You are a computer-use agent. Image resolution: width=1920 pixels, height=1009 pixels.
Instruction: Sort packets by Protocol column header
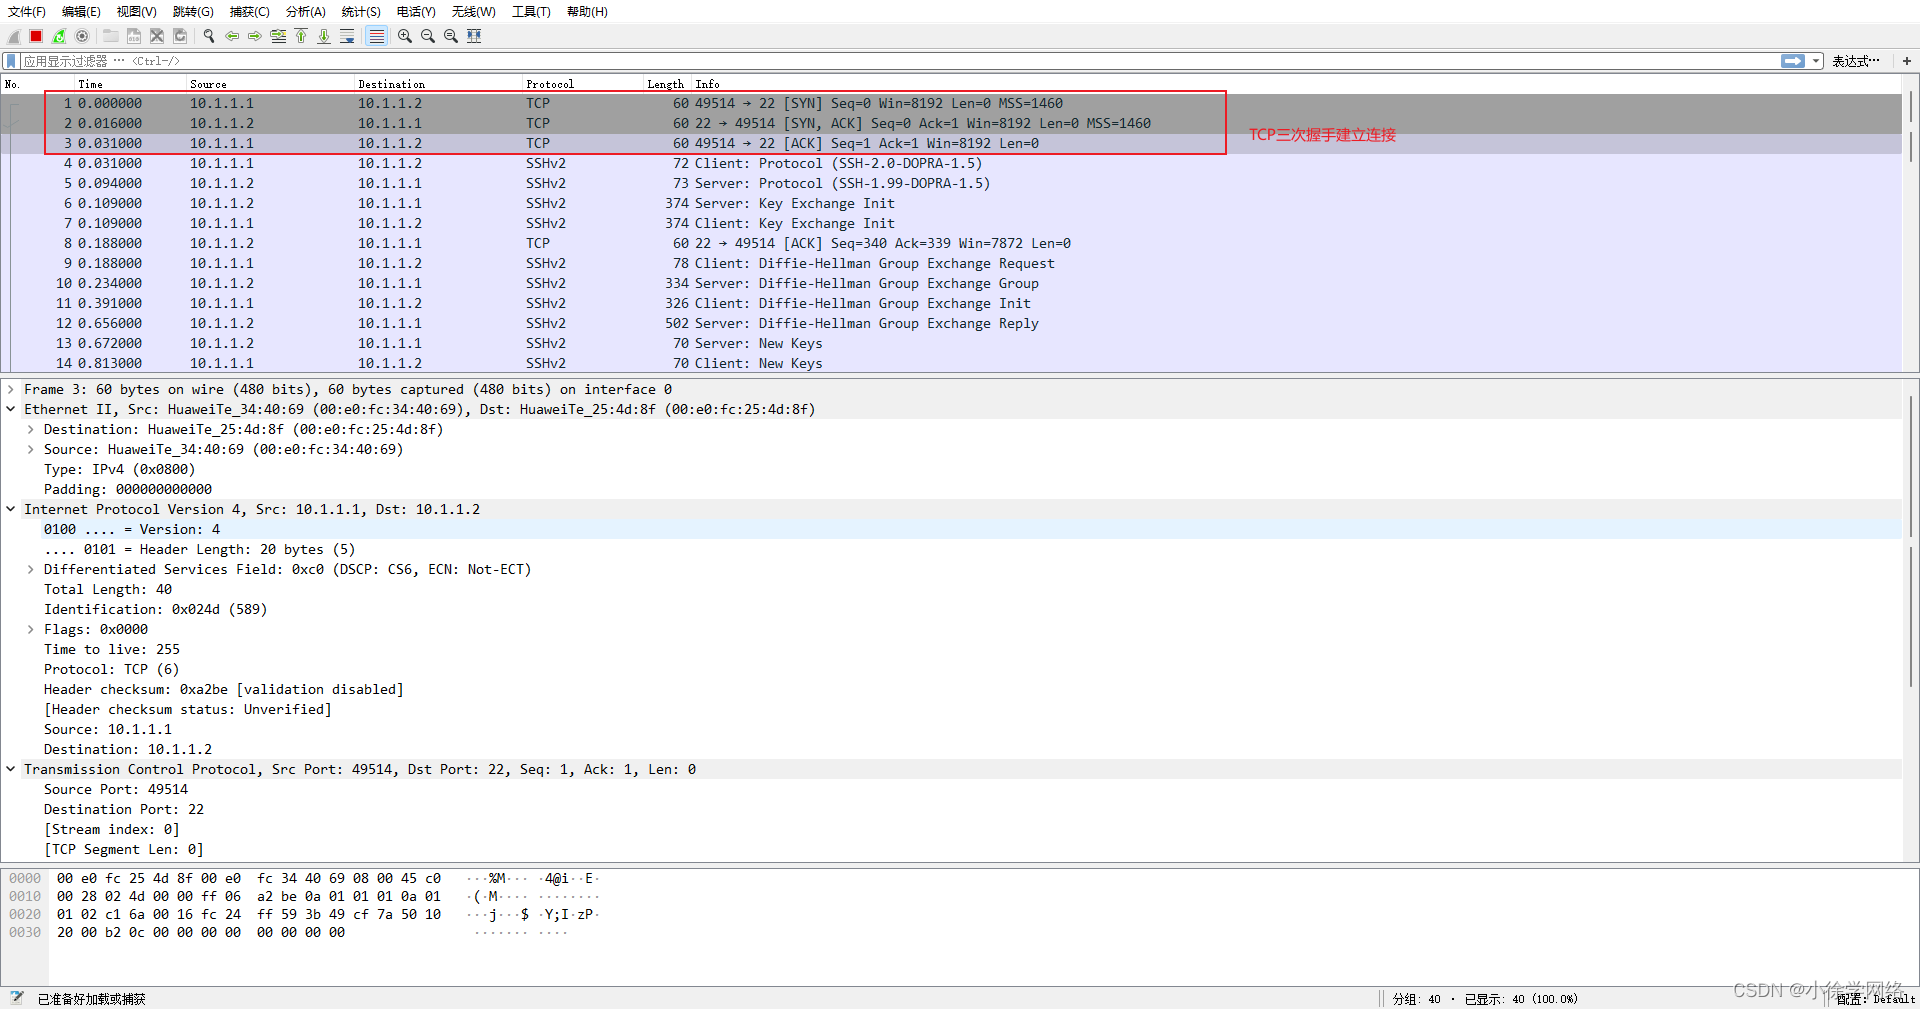[x=583, y=84]
